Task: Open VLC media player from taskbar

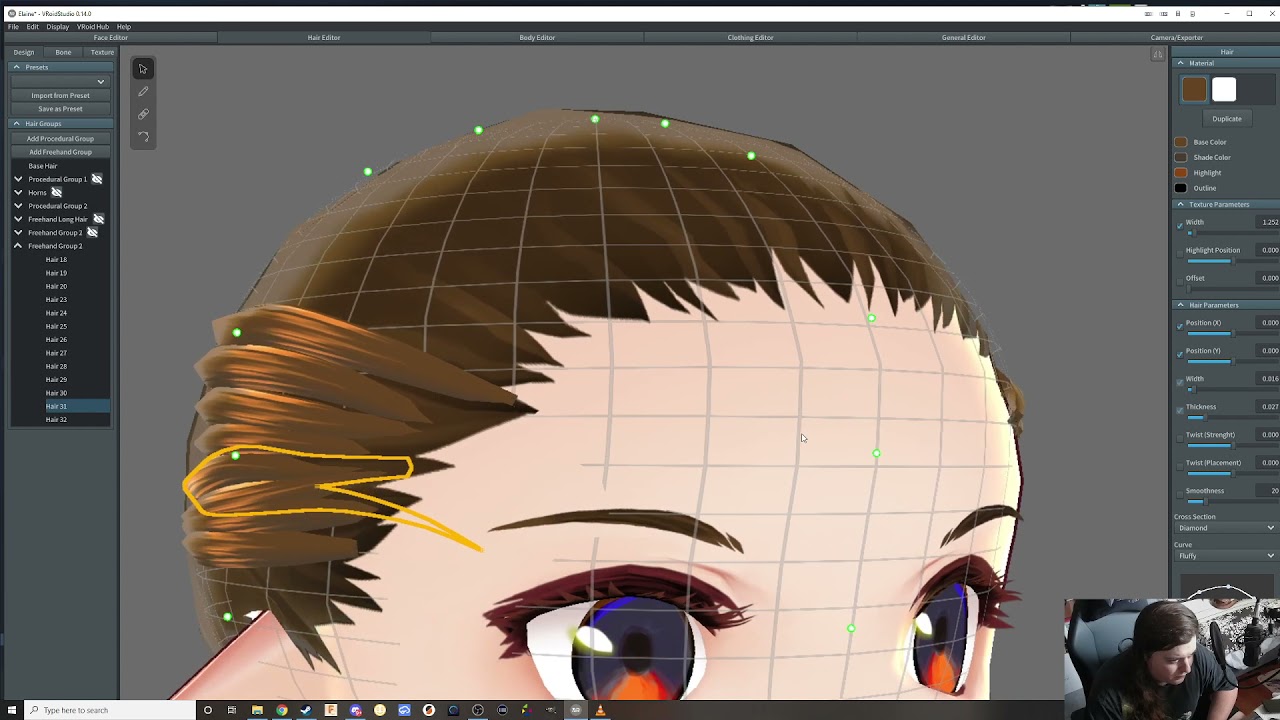Action: coord(600,710)
